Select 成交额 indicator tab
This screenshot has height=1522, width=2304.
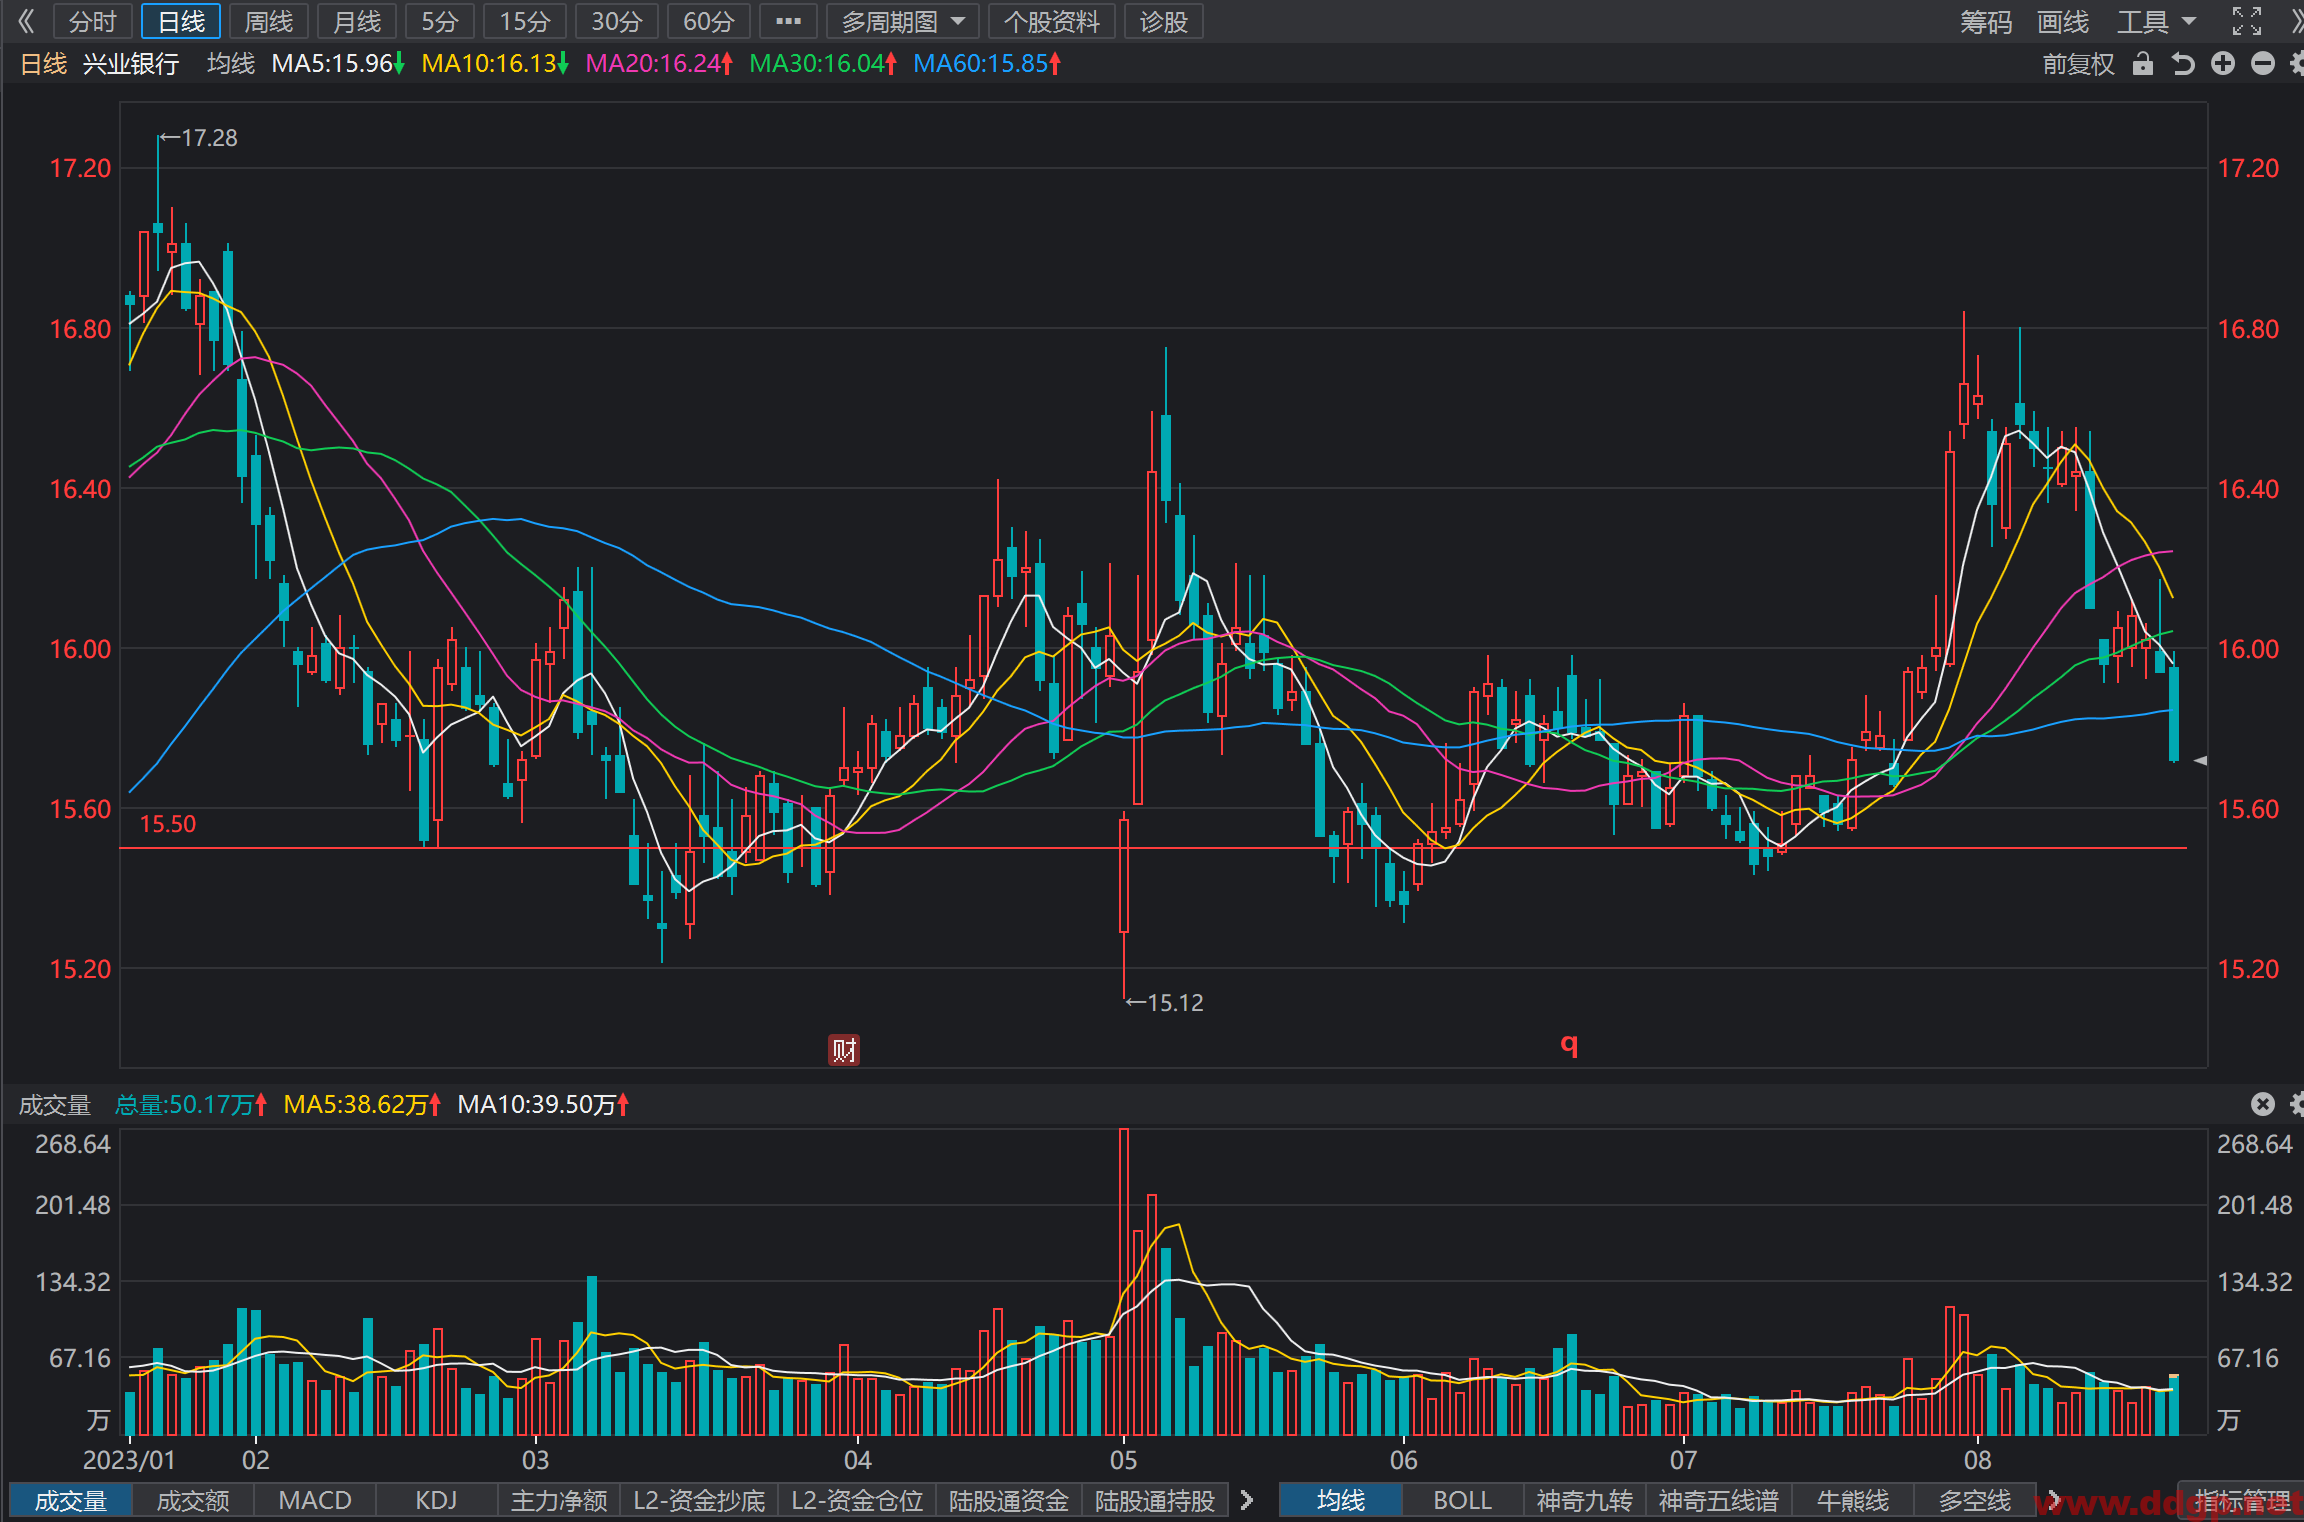pyautogui.click(x=193, y=1500)
